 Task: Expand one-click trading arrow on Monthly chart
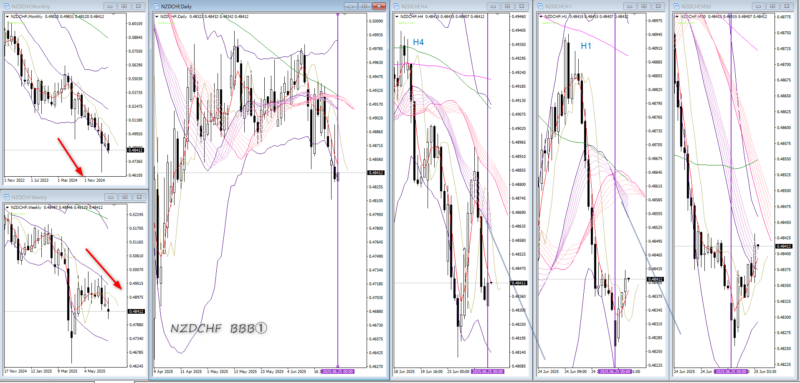click(x=7, y=16)
